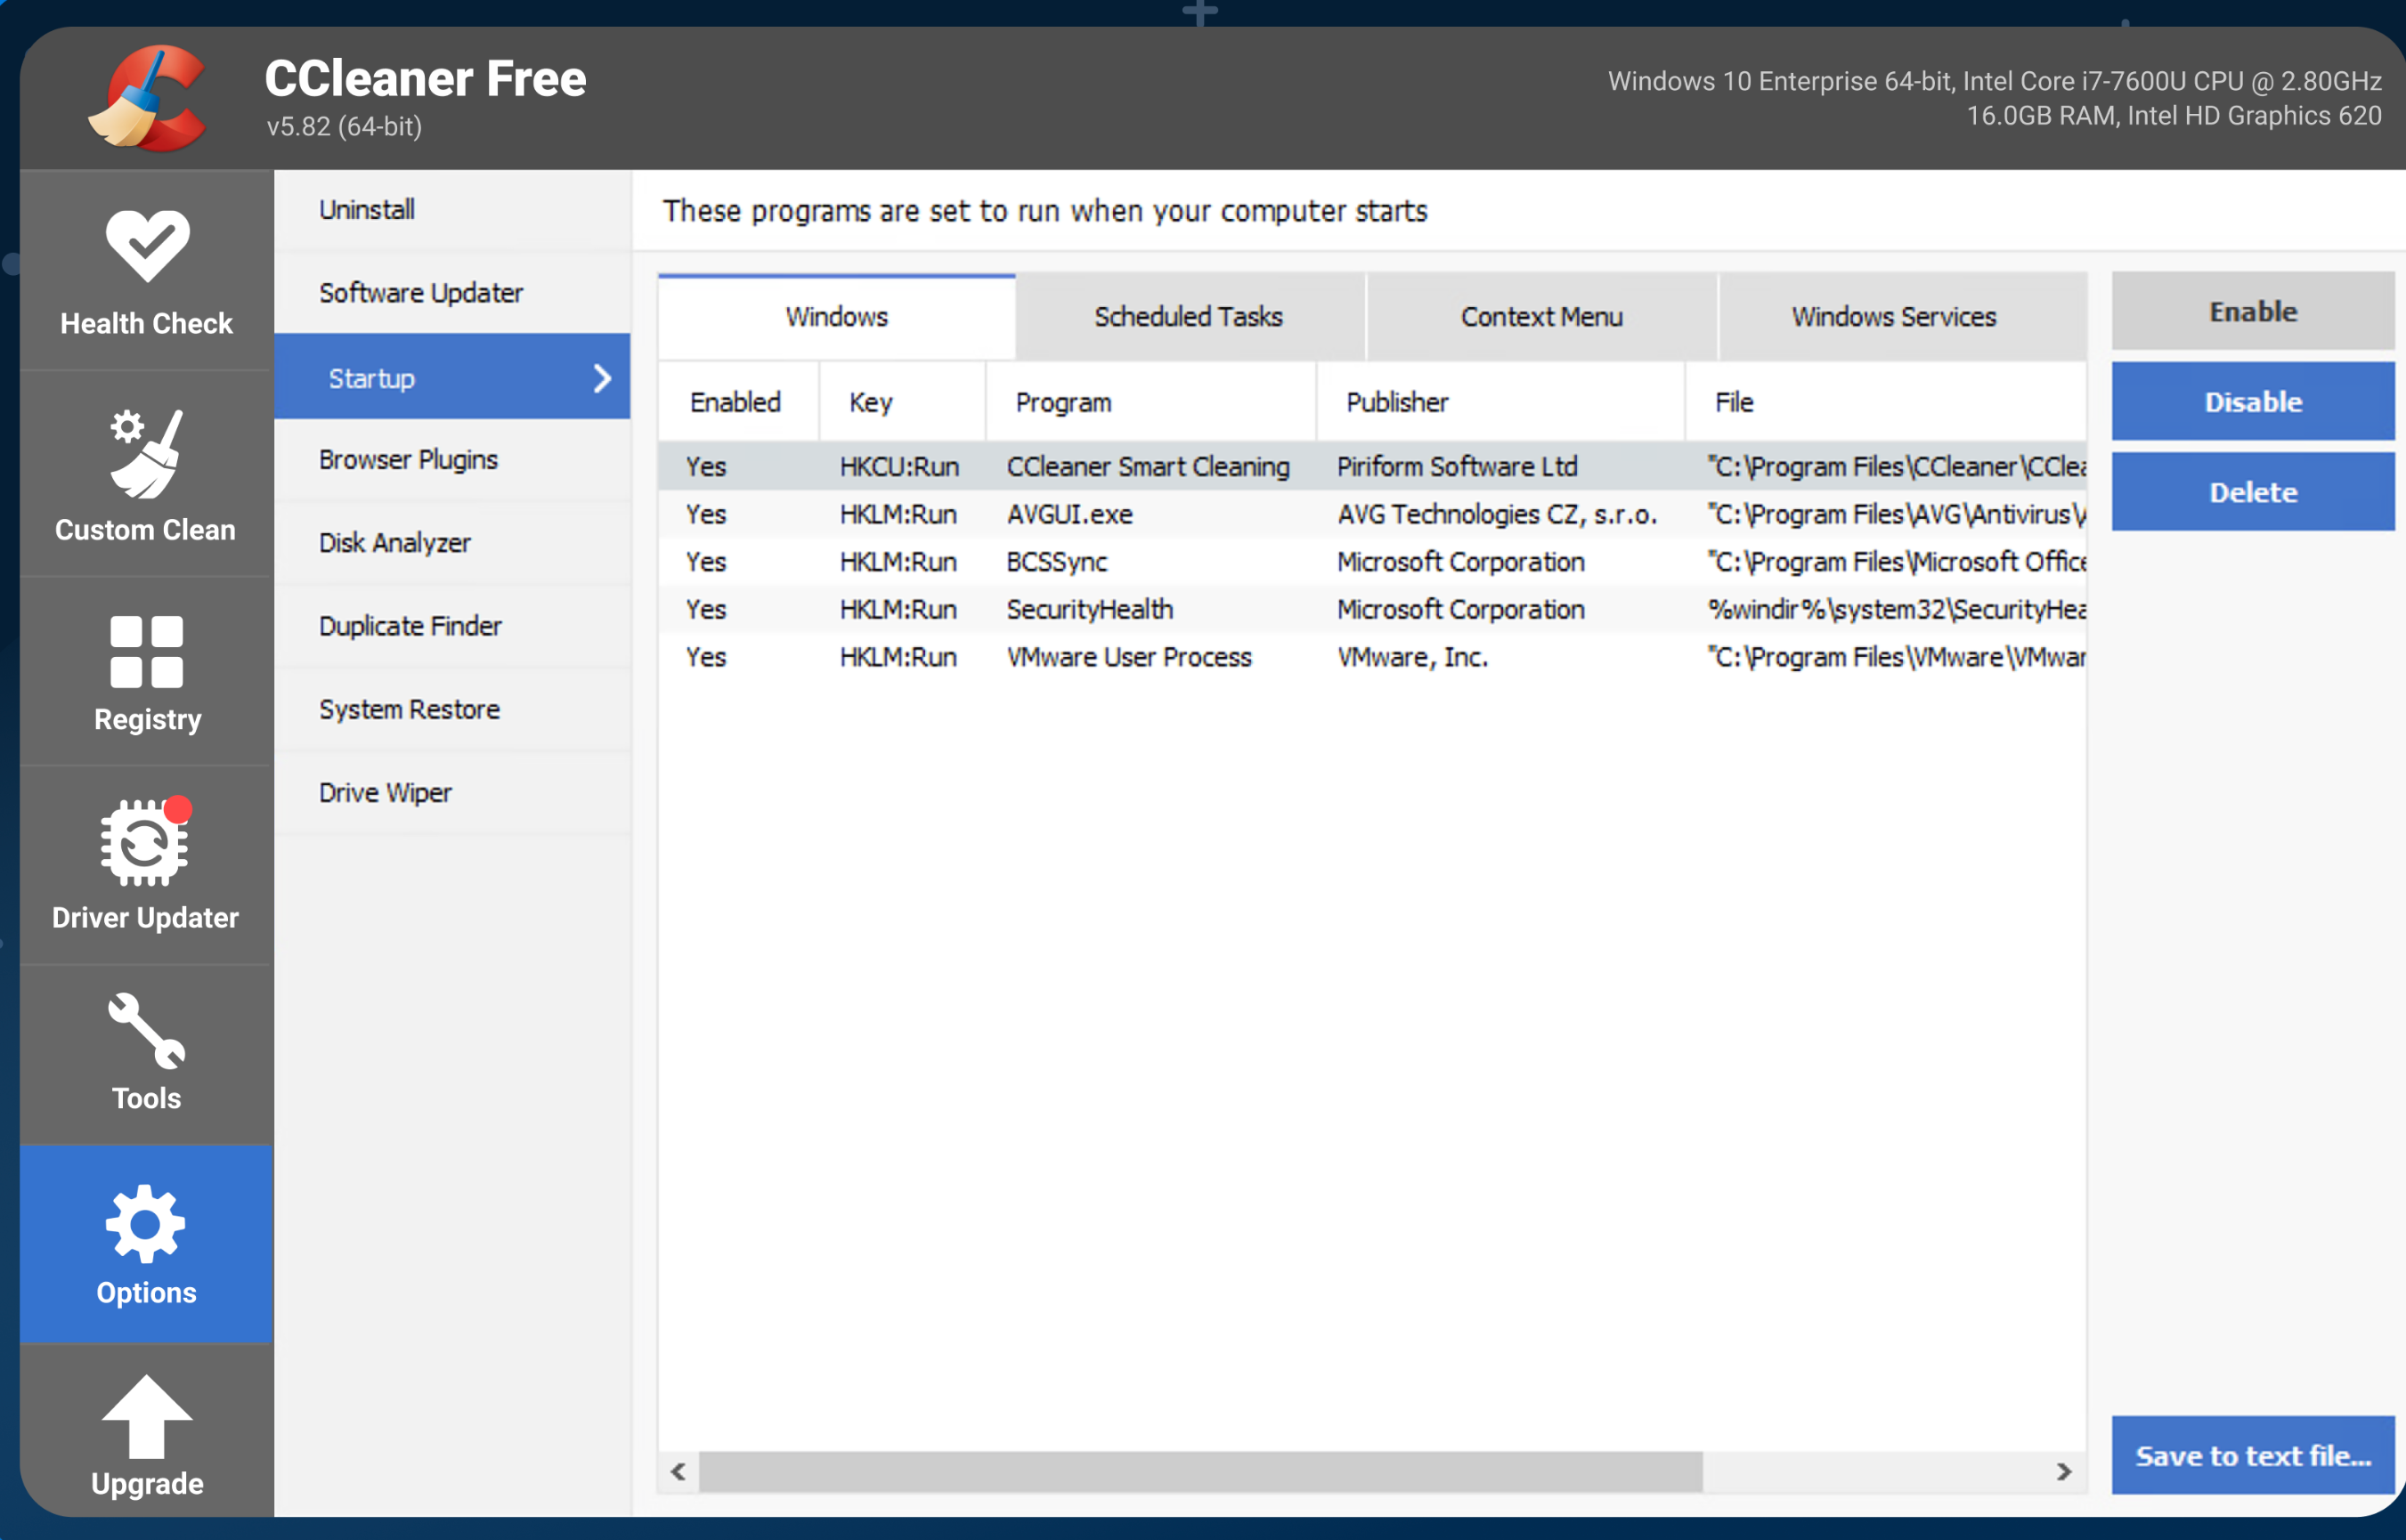Switch to the Scheduled Tasks tab

pos(1189,316)
